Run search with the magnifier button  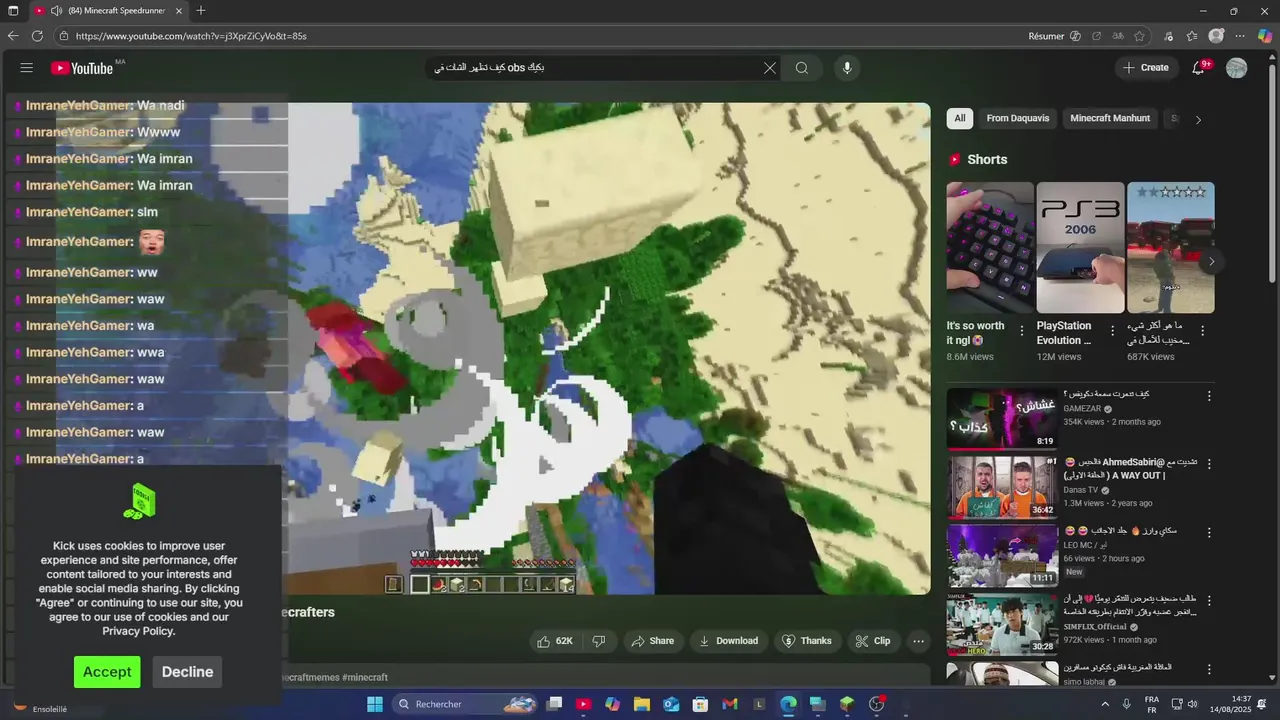[x=802, y=68]
